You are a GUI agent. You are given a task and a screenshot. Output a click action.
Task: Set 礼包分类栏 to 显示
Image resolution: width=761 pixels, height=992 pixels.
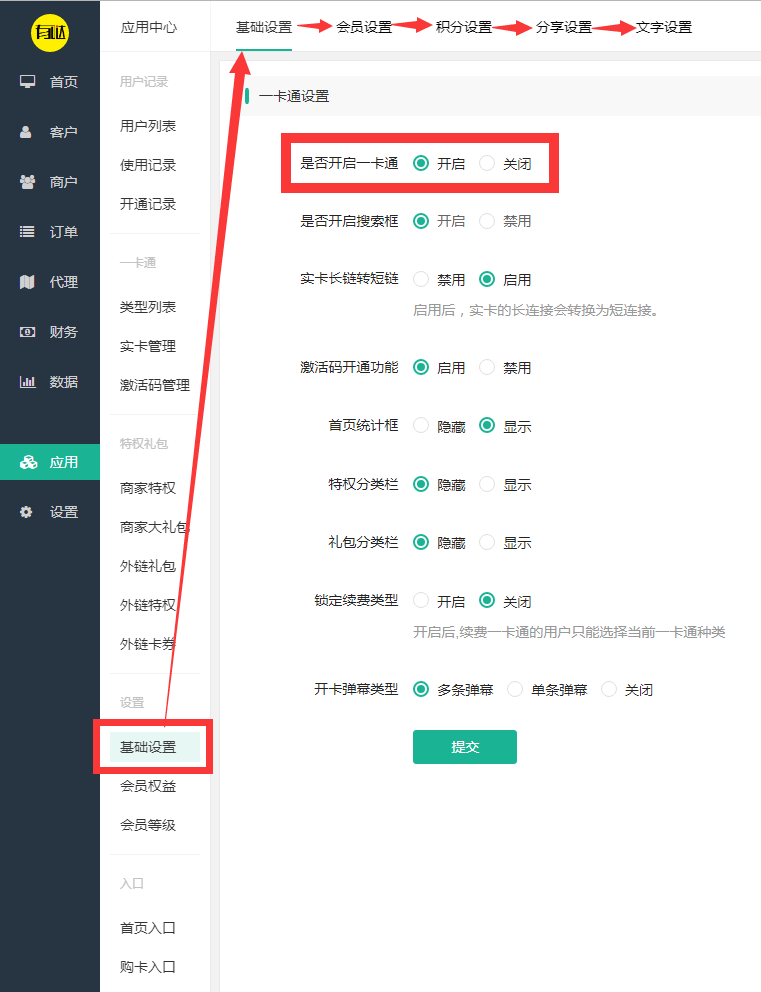click(x=486, y=542)
